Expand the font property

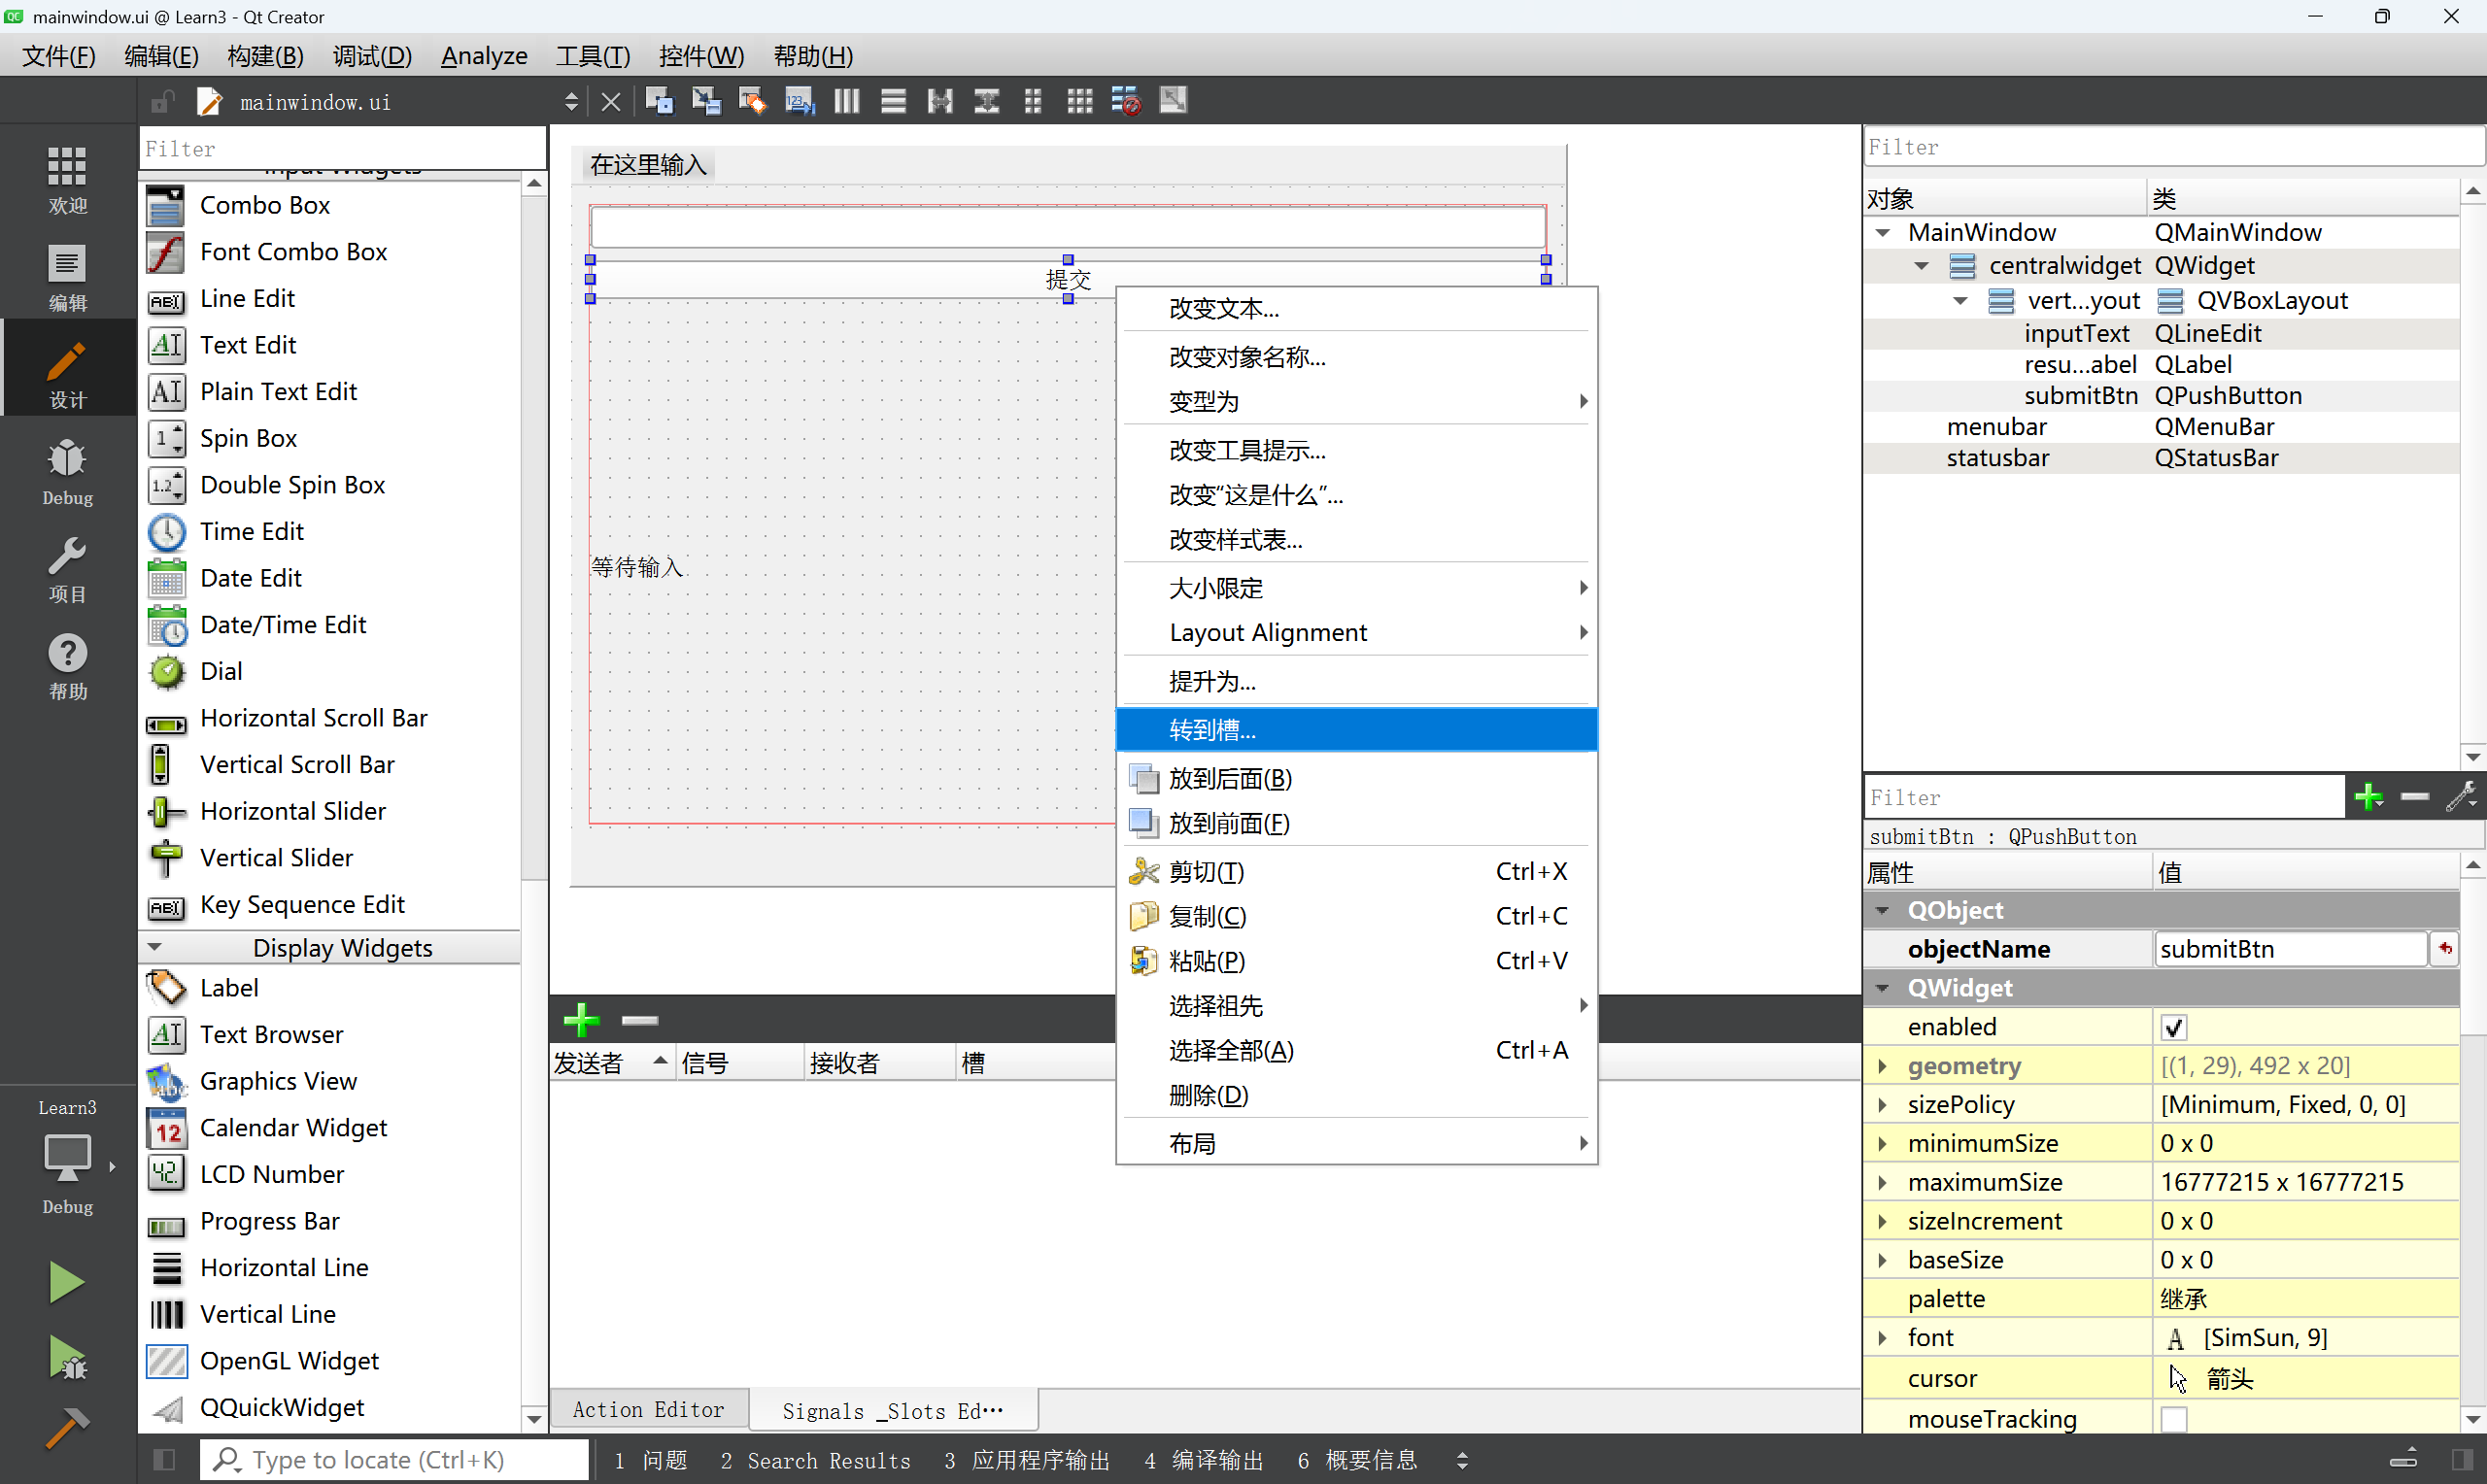[1883, 1338]
